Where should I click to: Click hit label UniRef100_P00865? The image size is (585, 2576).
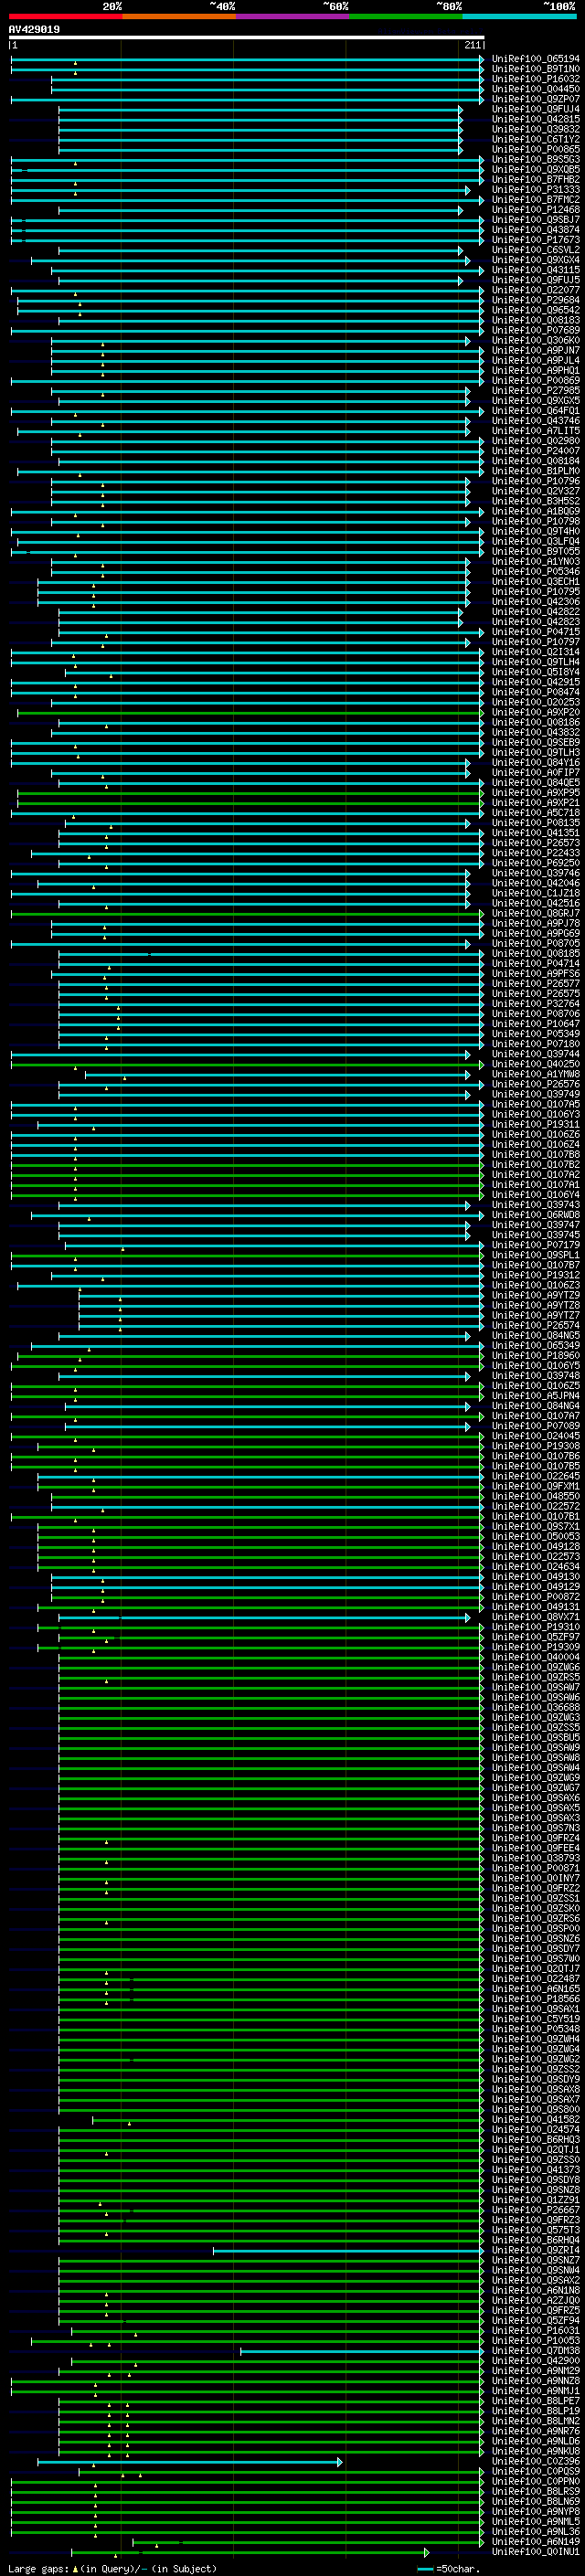click(536, 149)
